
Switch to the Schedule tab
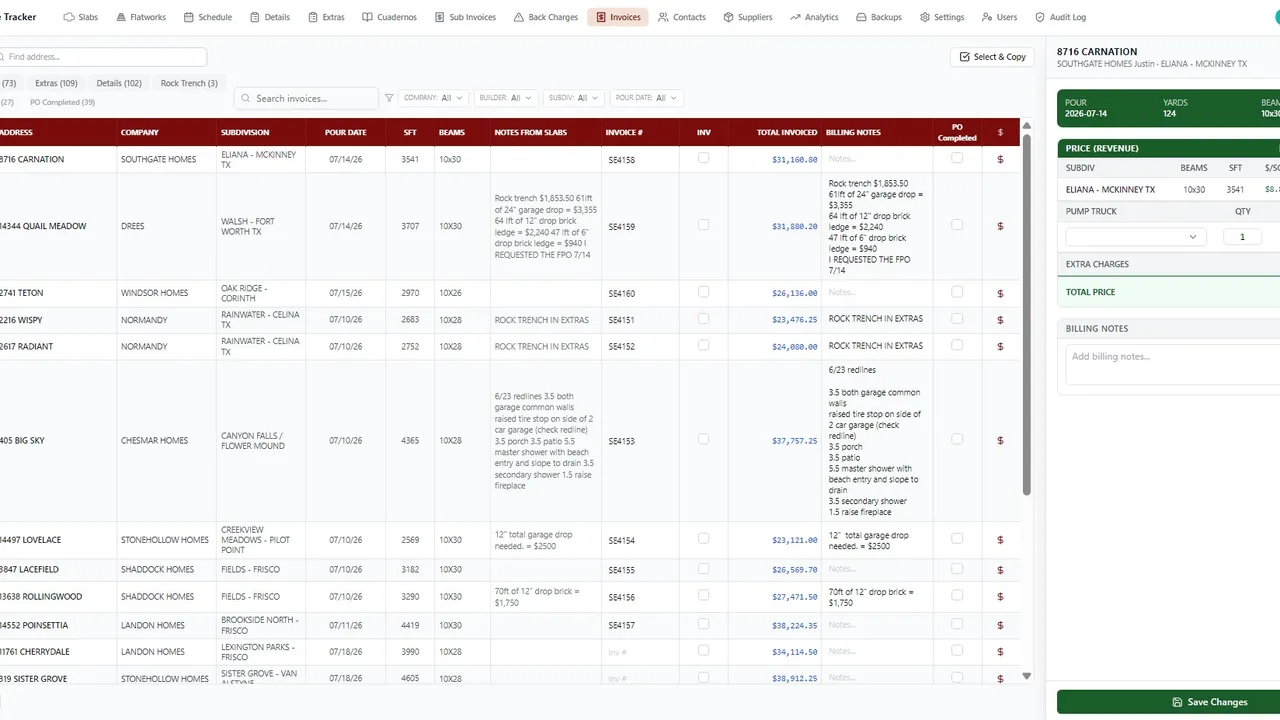[x=208, y=17]
